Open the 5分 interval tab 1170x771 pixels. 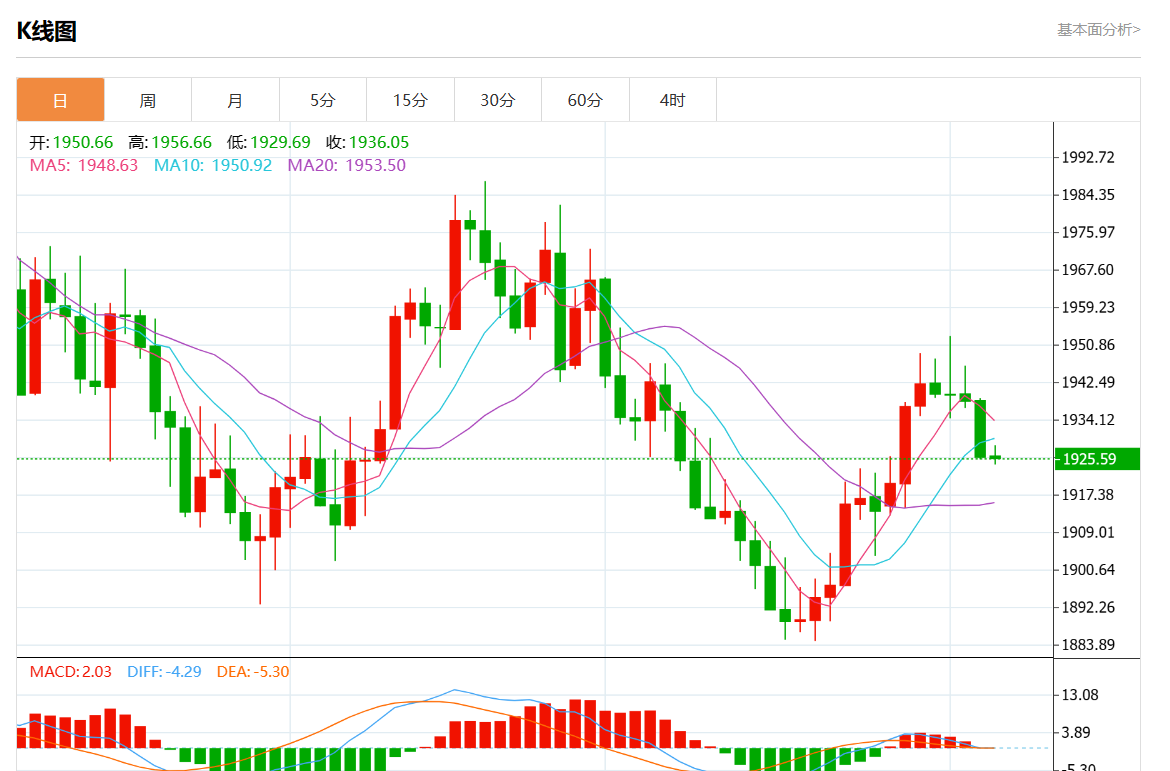coord(323,99)
